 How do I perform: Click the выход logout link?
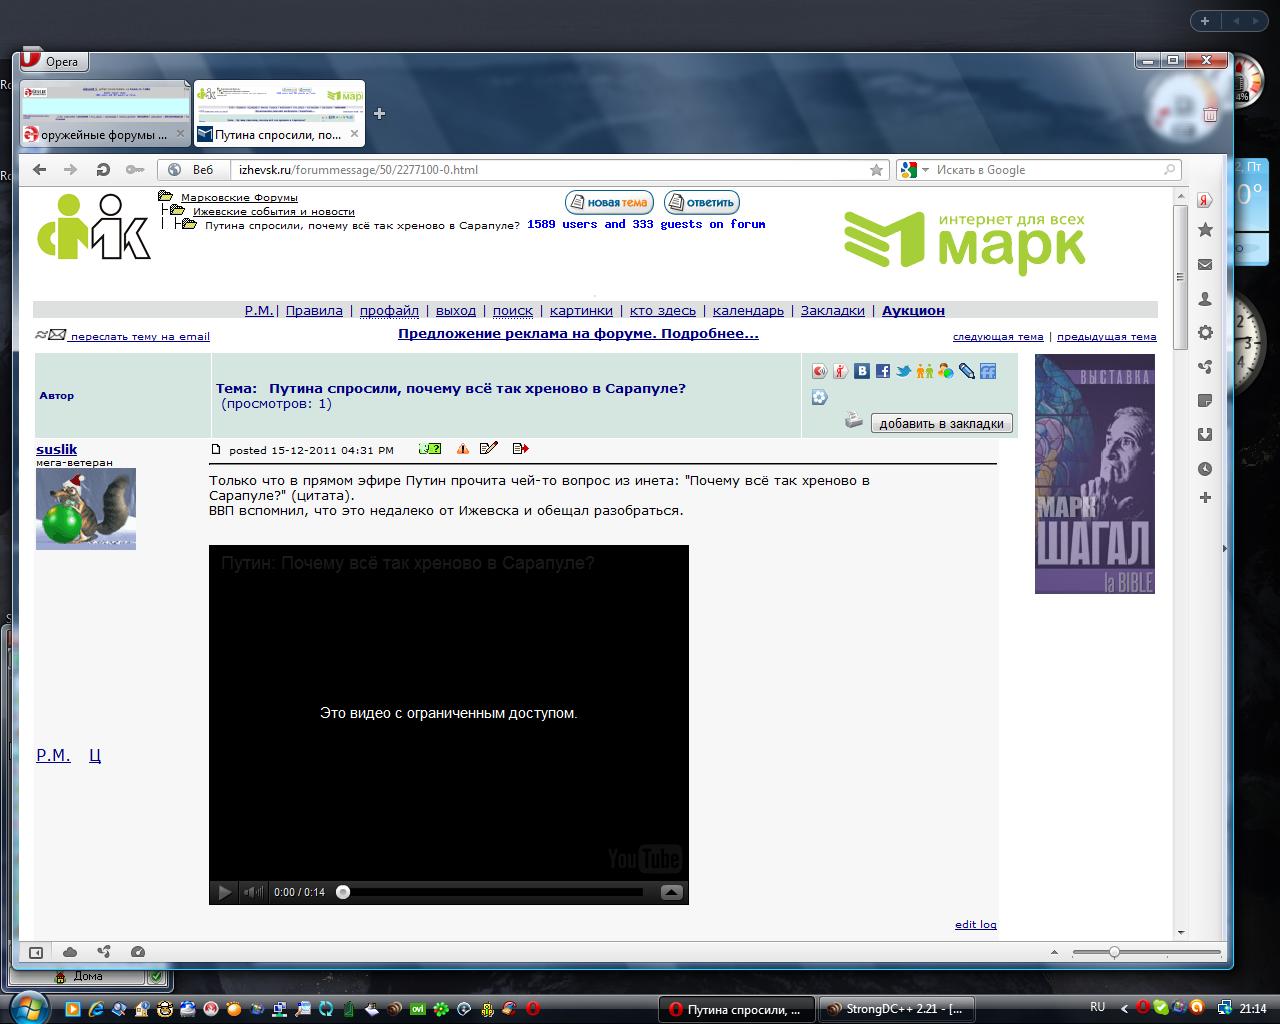coord(456,311)
